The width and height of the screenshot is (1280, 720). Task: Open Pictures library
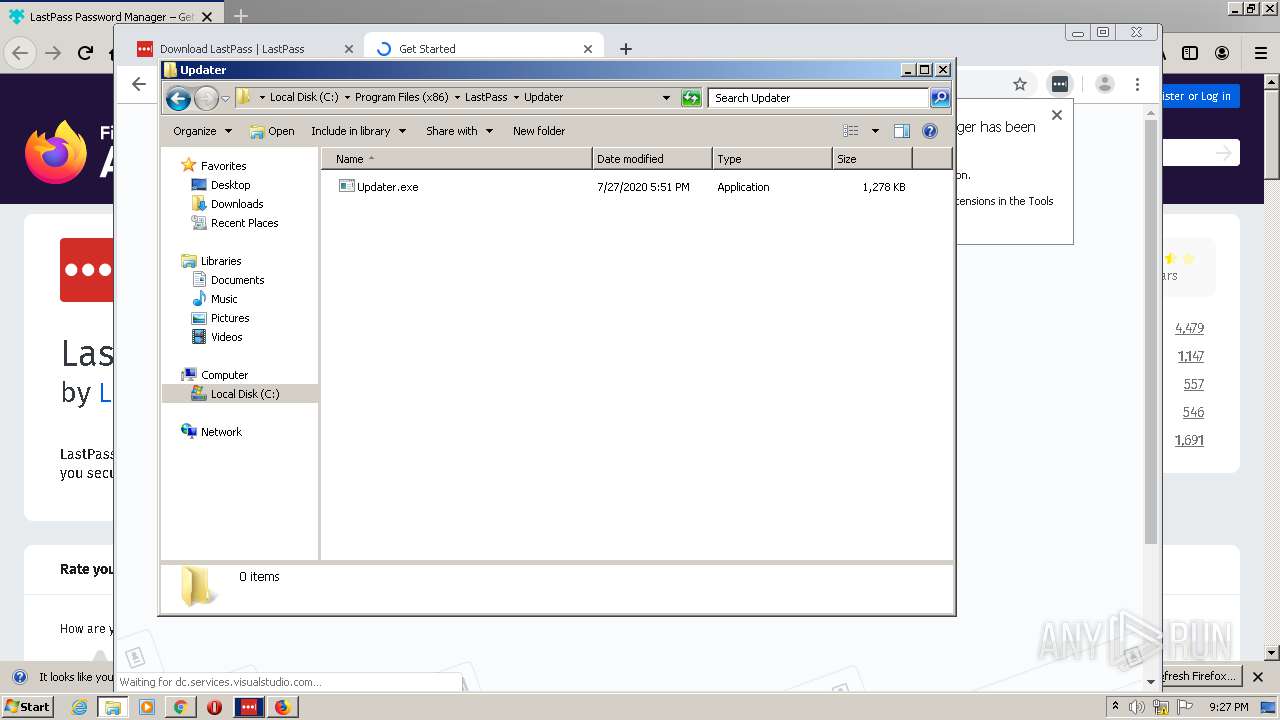coord(230,318)
